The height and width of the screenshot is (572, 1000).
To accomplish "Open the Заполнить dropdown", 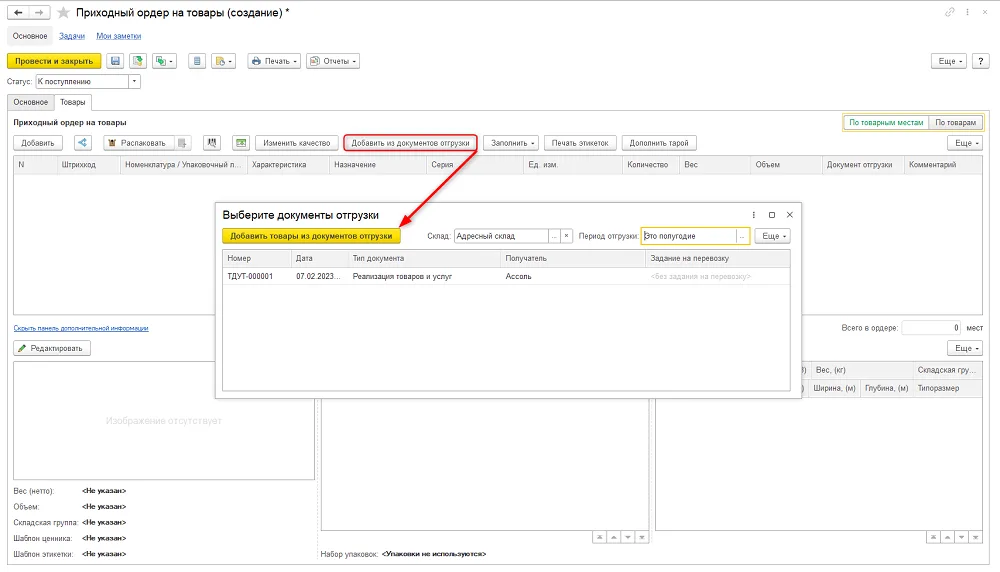I will (x=513, y=143).
